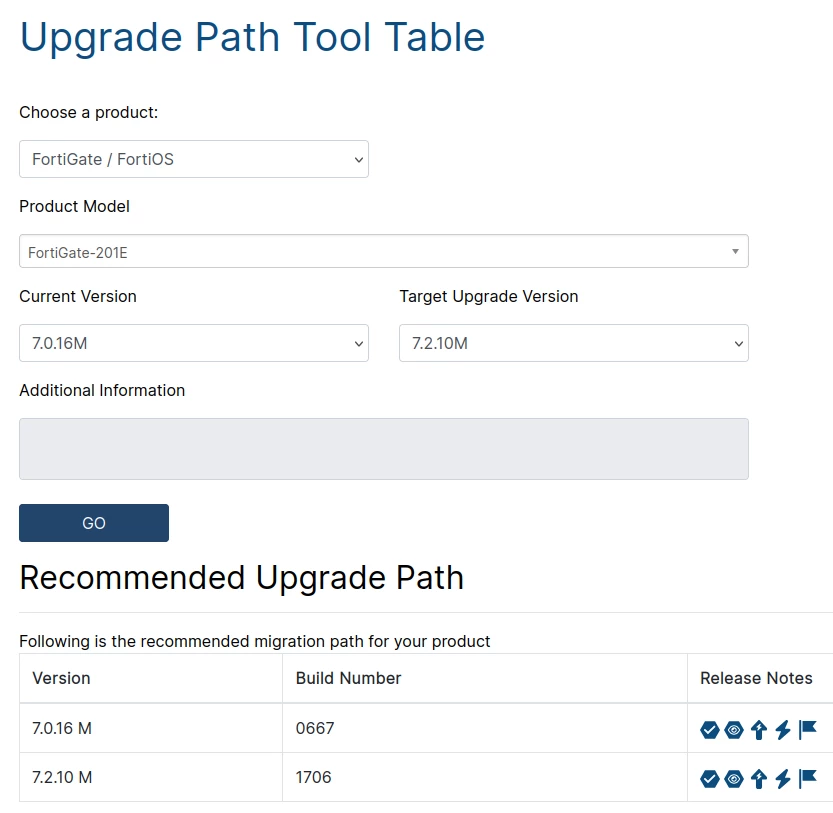Click the 7.2.10 M version cell

(x=151, y=777)
